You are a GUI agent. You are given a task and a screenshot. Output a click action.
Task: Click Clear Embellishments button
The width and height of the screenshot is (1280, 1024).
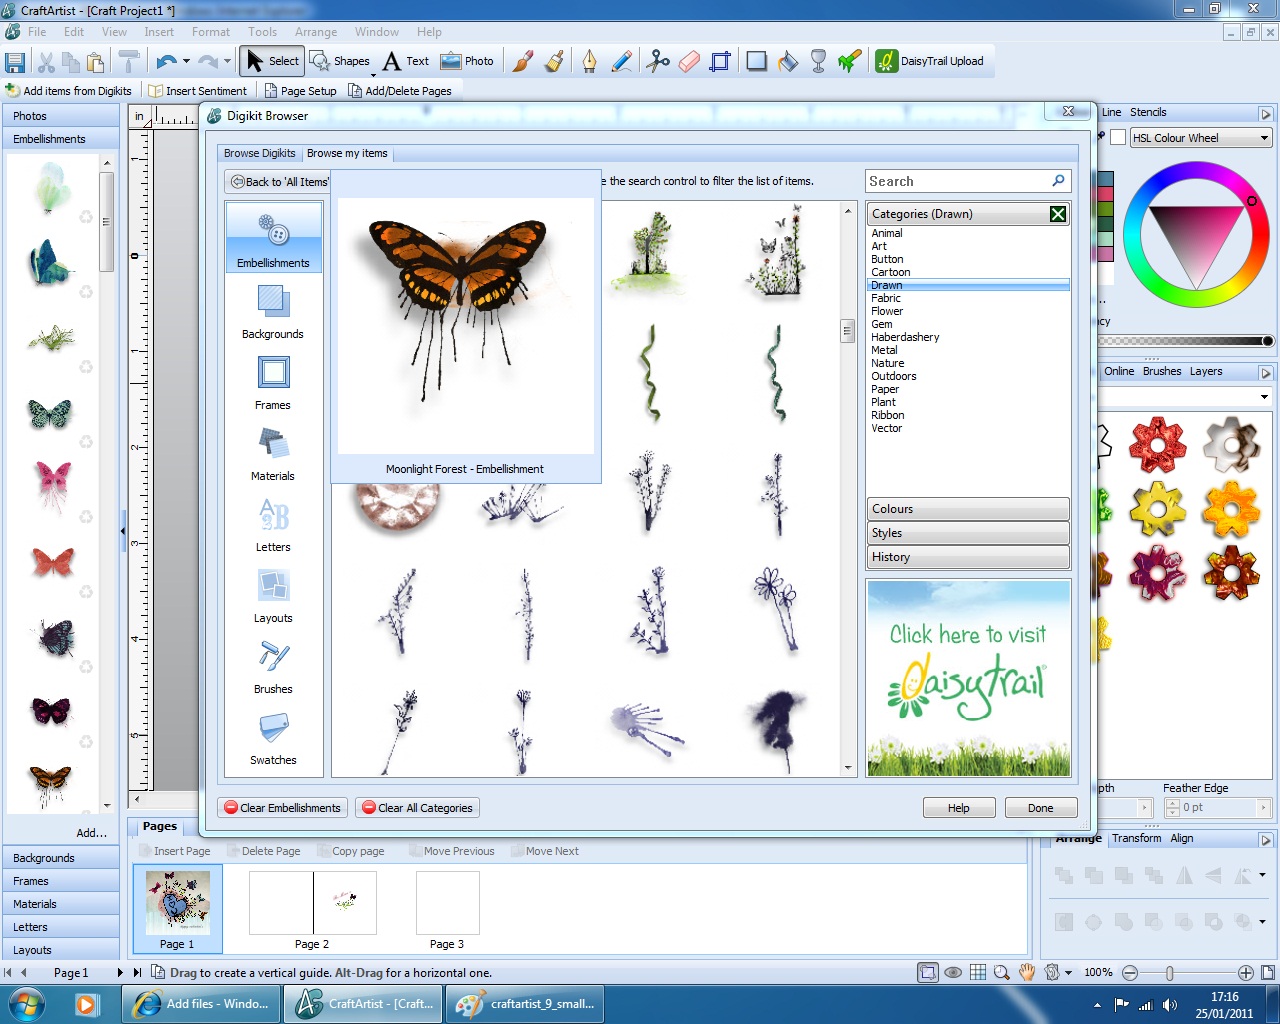pos(283,808)
